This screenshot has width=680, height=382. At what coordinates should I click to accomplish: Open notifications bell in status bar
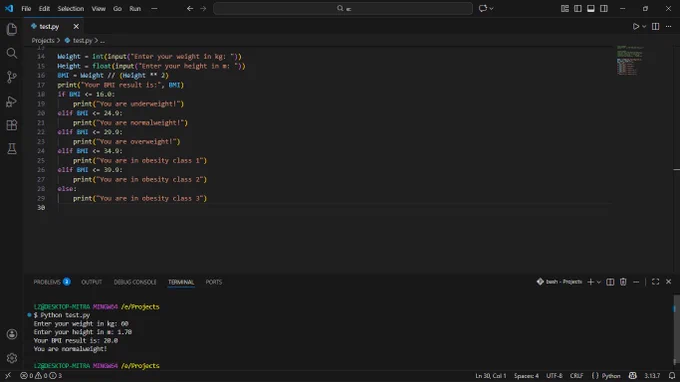[x=672, y=375]
